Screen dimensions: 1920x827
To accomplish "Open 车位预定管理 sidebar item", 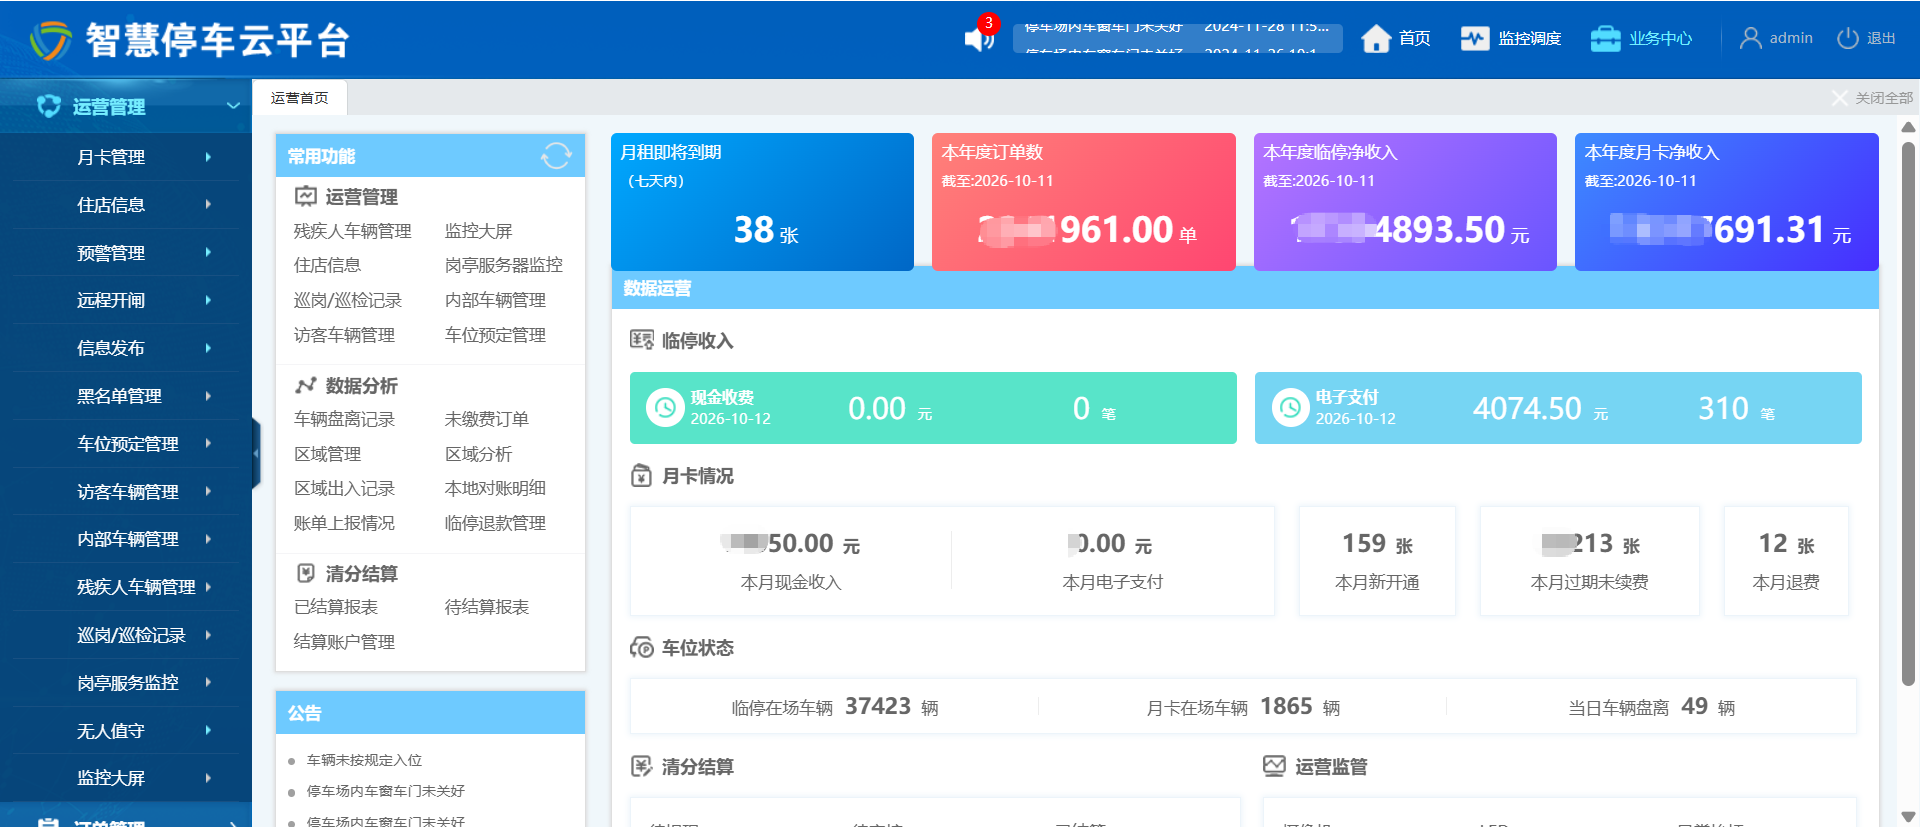I will tap(126, 444).
